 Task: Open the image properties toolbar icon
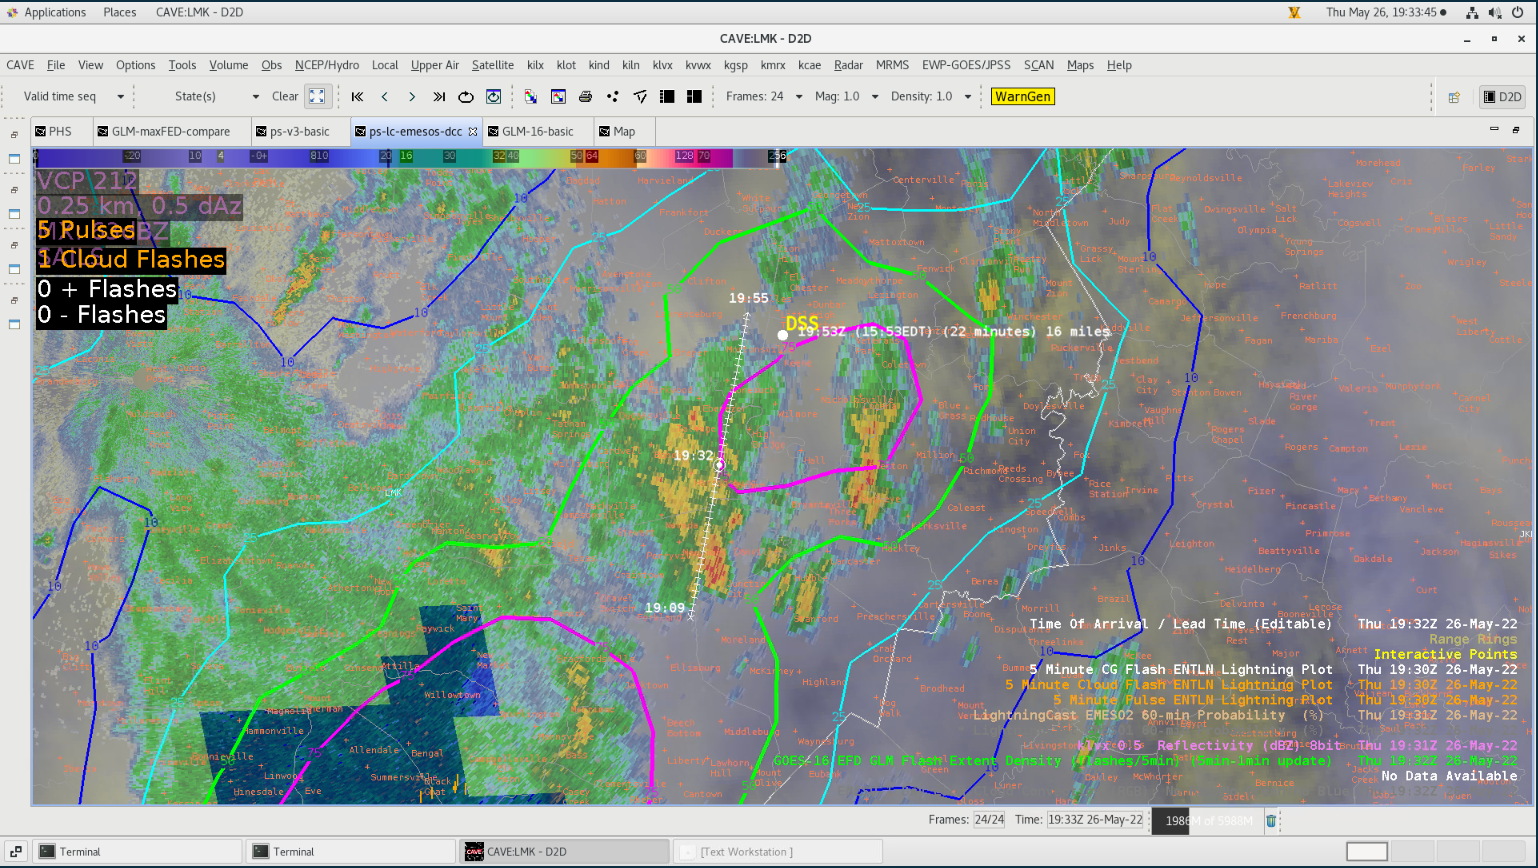point(558,97)
